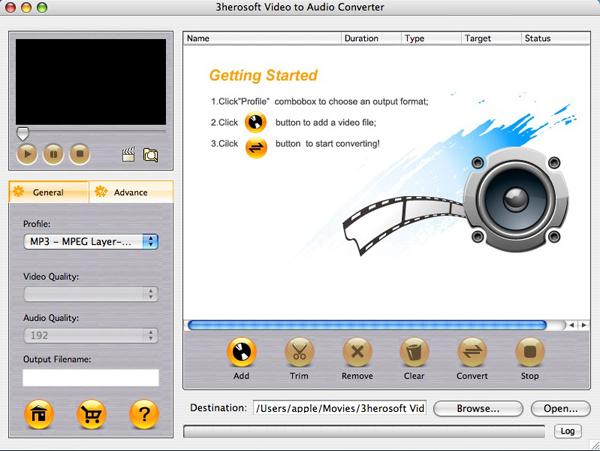Open the Profile combobox

[91, 242]
